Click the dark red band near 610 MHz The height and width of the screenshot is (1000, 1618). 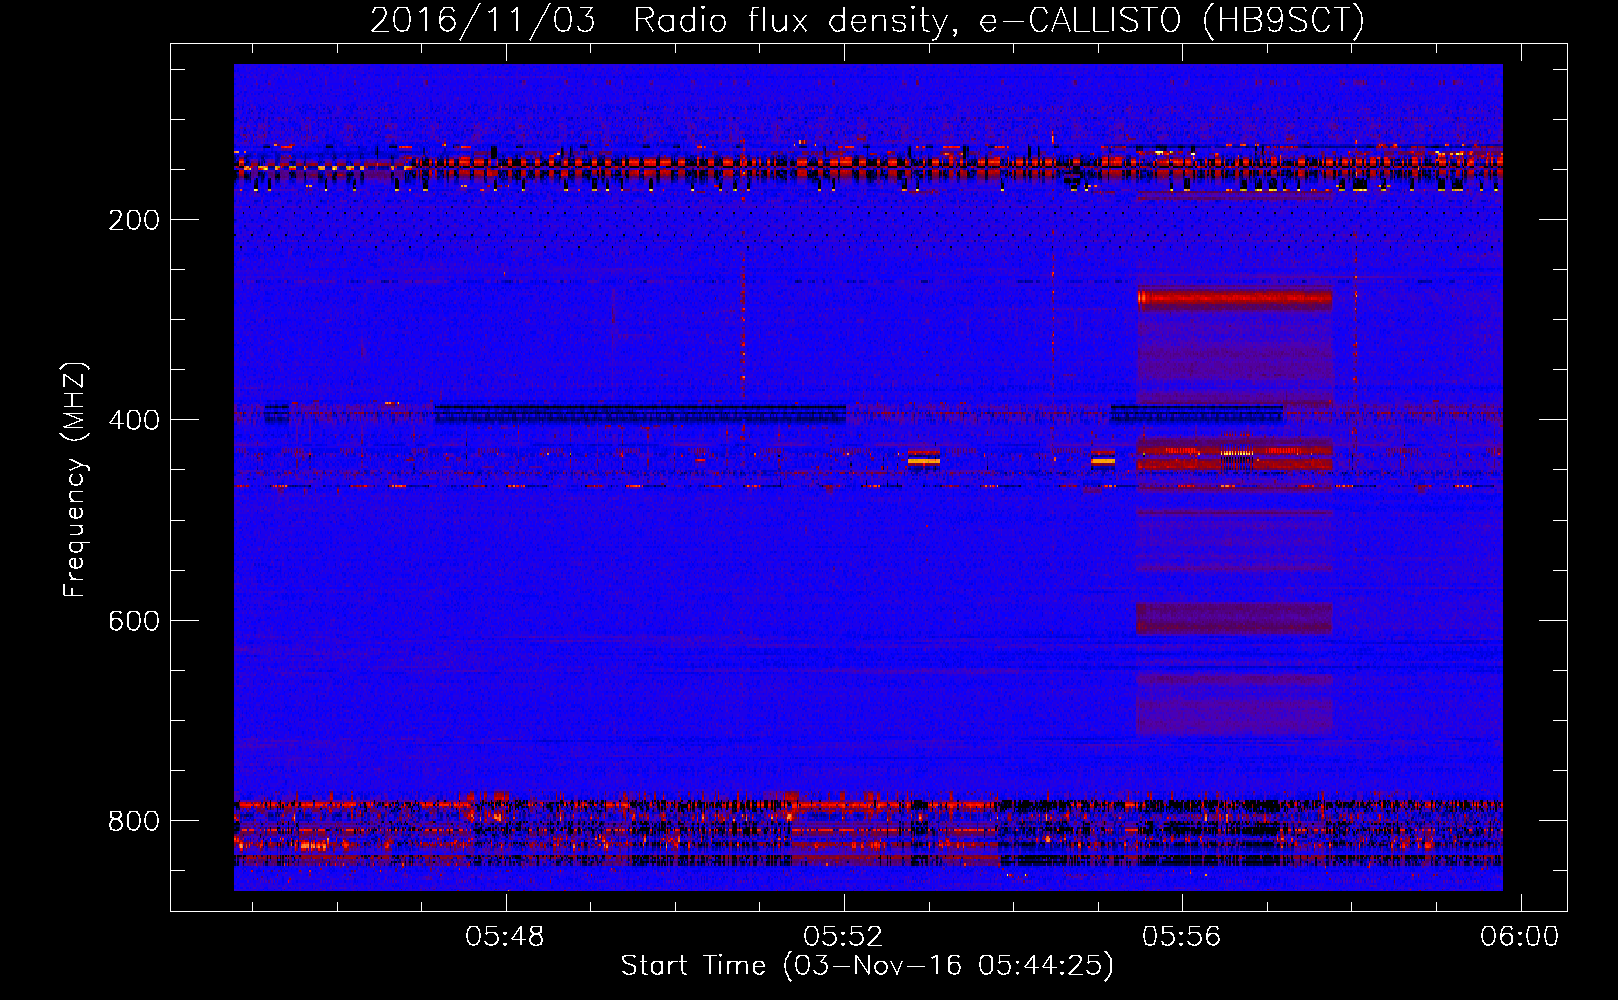click(x=1235, y=618)
